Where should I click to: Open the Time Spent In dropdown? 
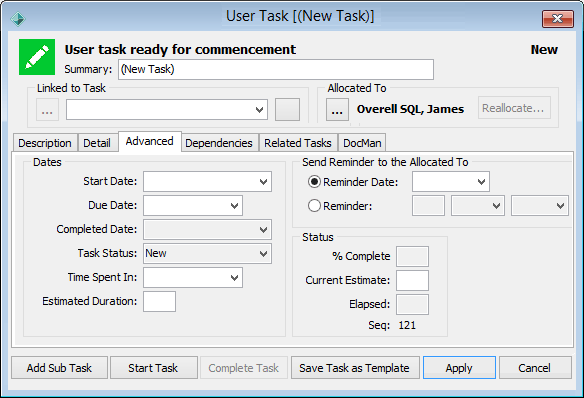click(234, 277)
